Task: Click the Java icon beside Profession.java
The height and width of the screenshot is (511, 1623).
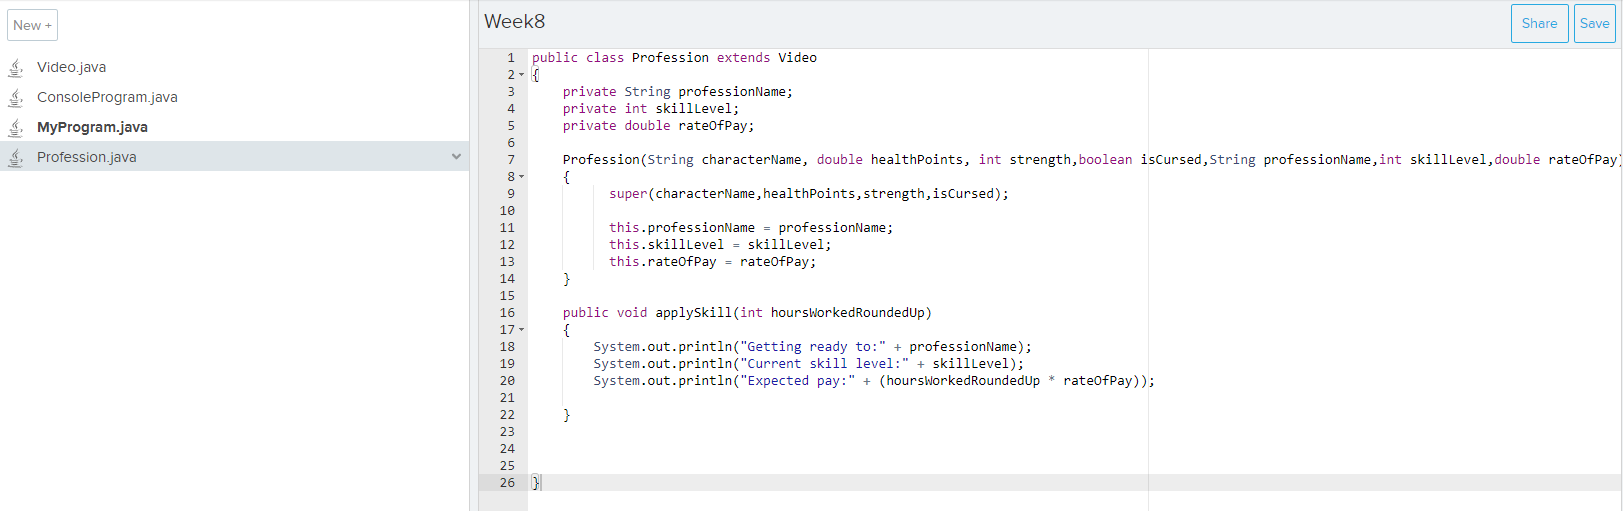Action: coord(16,157)
